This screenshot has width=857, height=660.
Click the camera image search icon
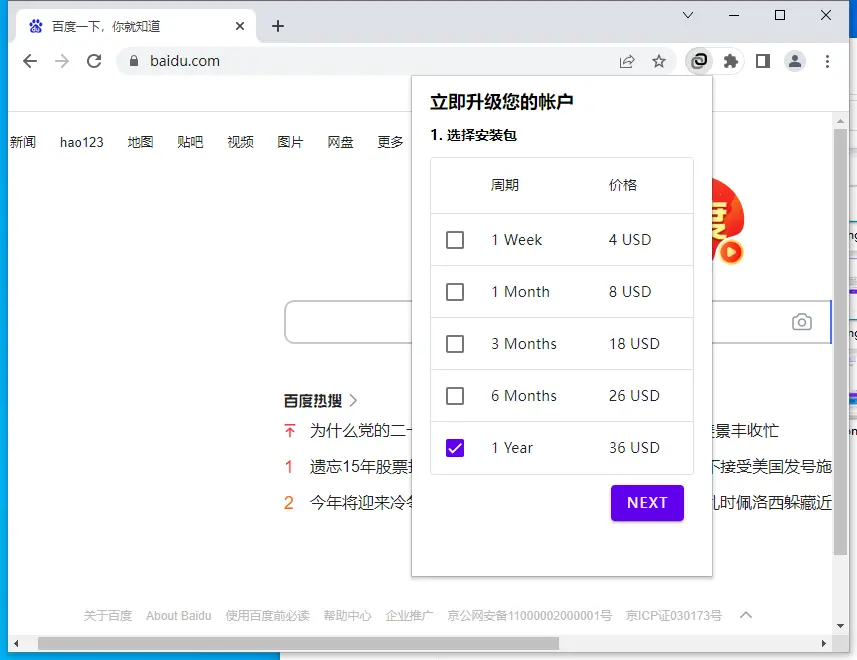pos(801,322)
